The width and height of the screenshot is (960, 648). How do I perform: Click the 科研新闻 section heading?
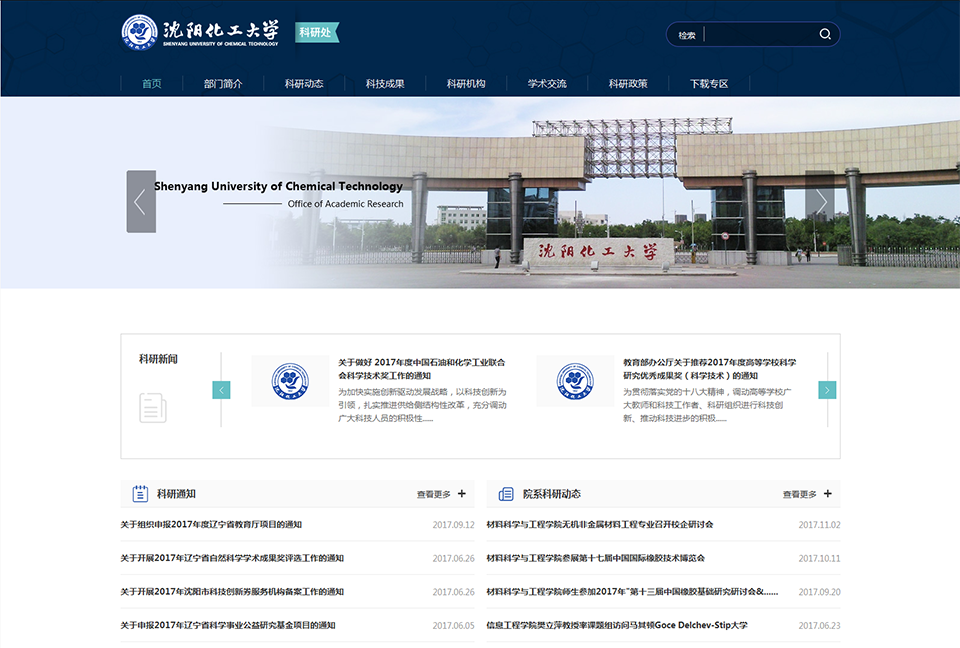click(x=158, y=359)
